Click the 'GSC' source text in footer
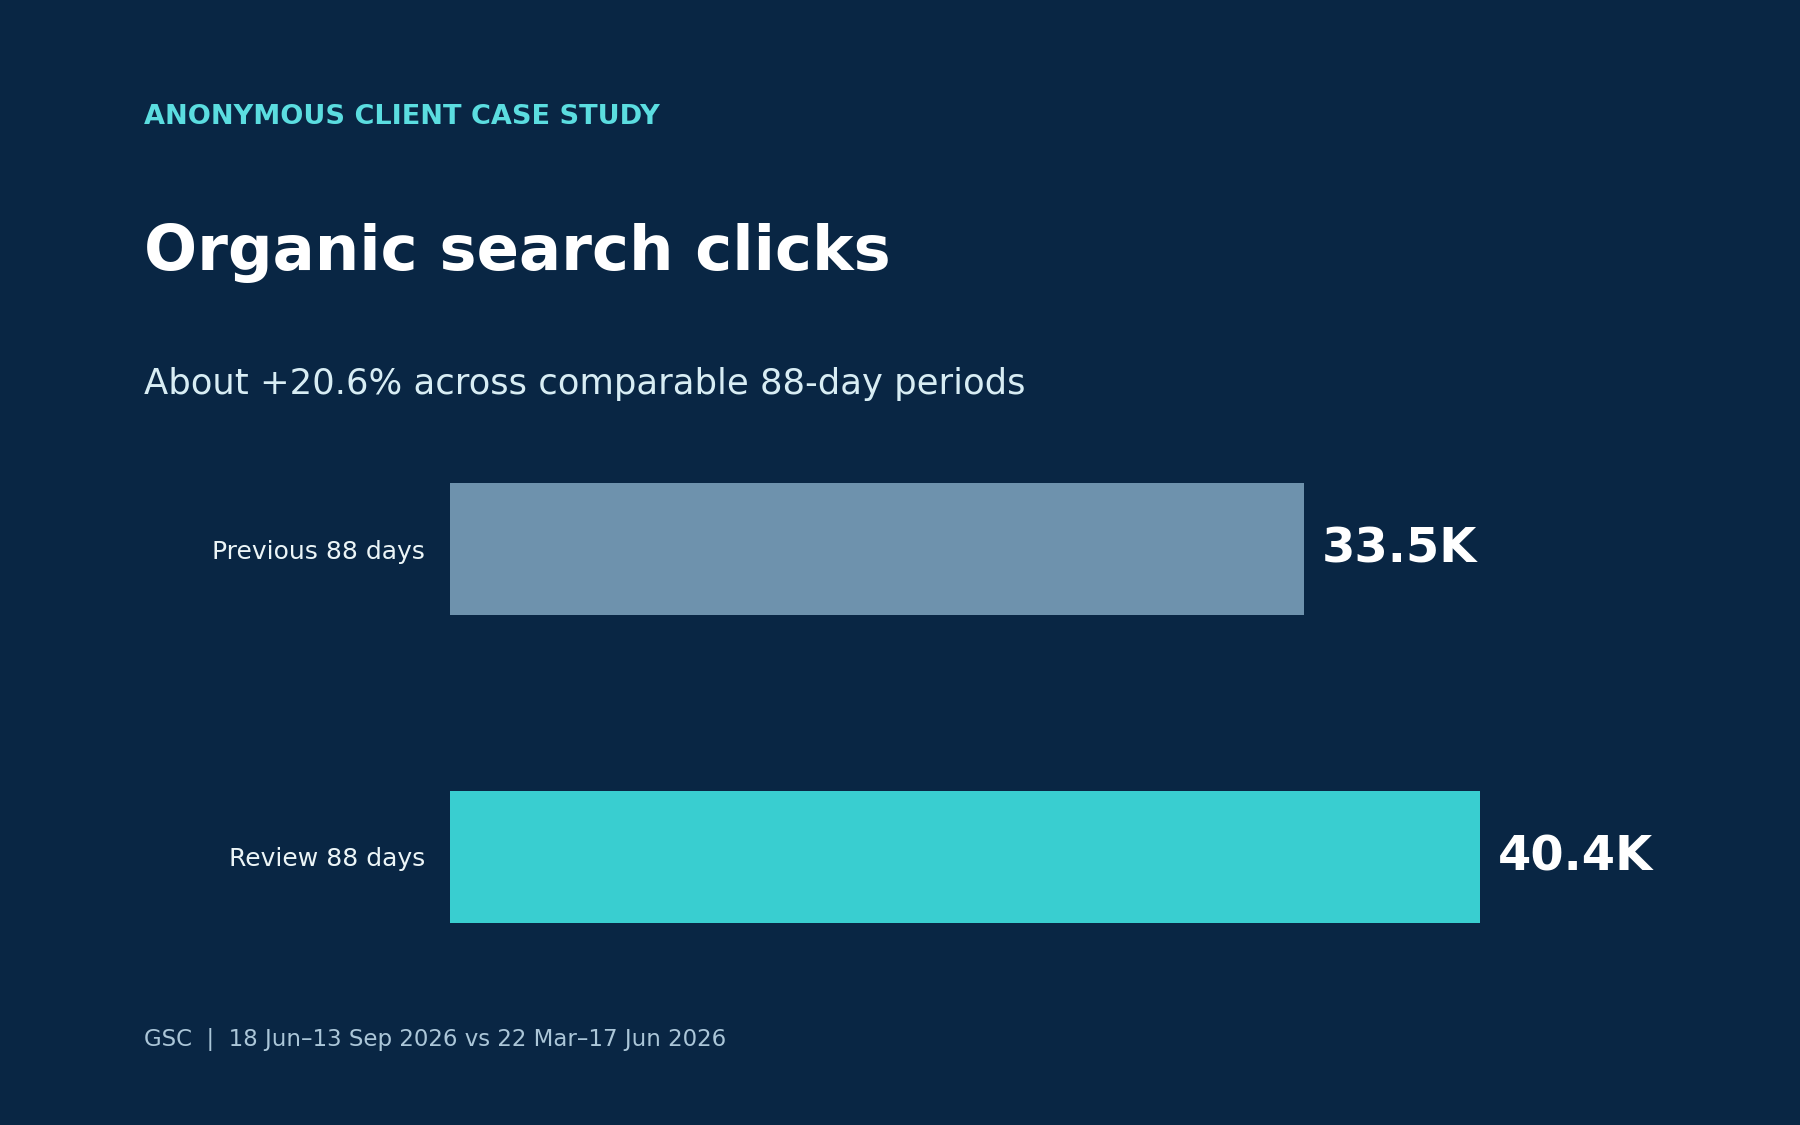The image size is (1800, 1125). [x=168, y=1039]
